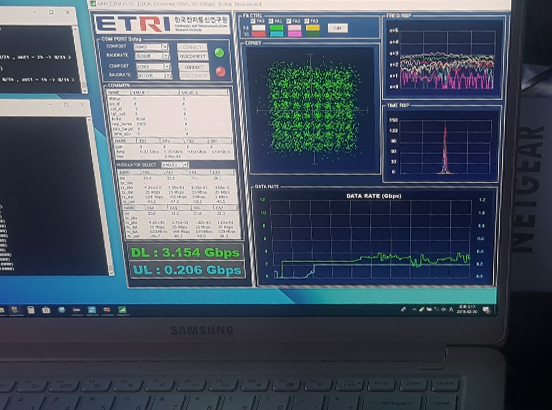The image size is (552, 410).
Task: Click the red connection status indicator
Action: (x=221, y=71)
